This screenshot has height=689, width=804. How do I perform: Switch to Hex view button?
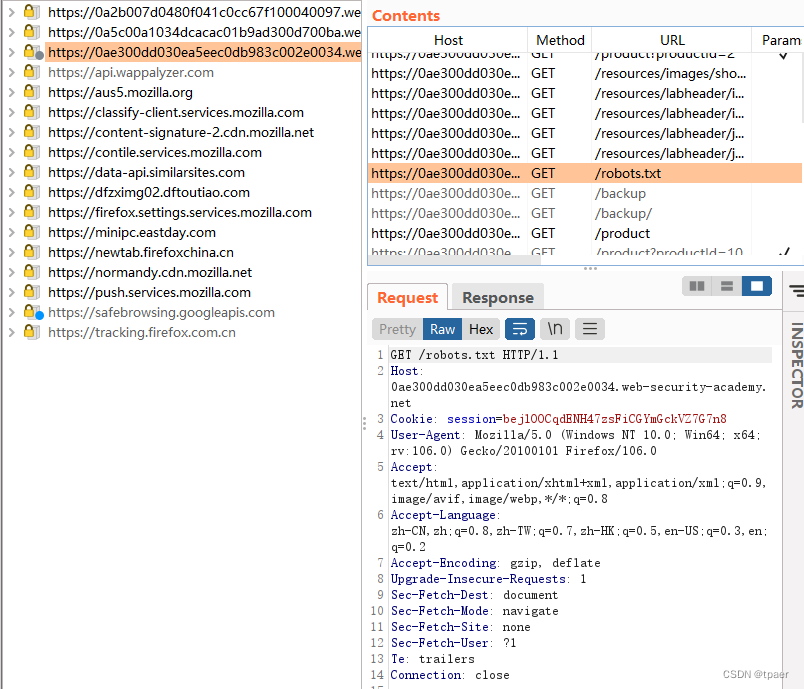481,329
